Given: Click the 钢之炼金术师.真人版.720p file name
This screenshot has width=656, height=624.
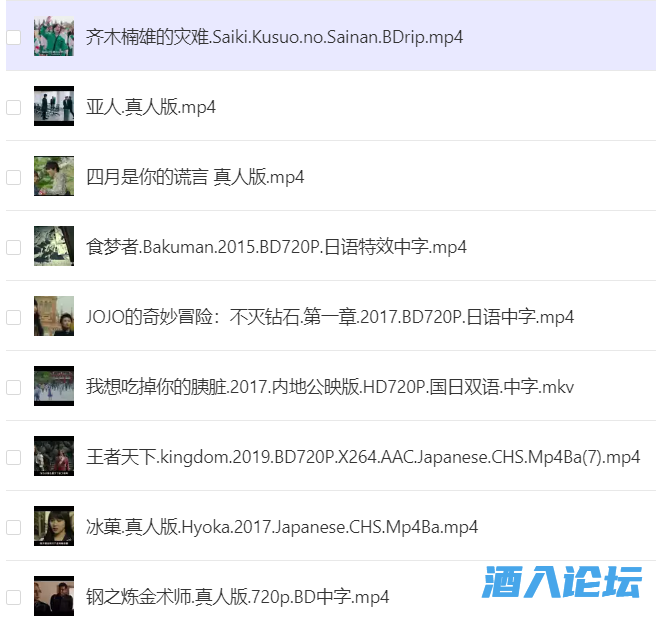Looking at the screenshot, I should (237, 597).
